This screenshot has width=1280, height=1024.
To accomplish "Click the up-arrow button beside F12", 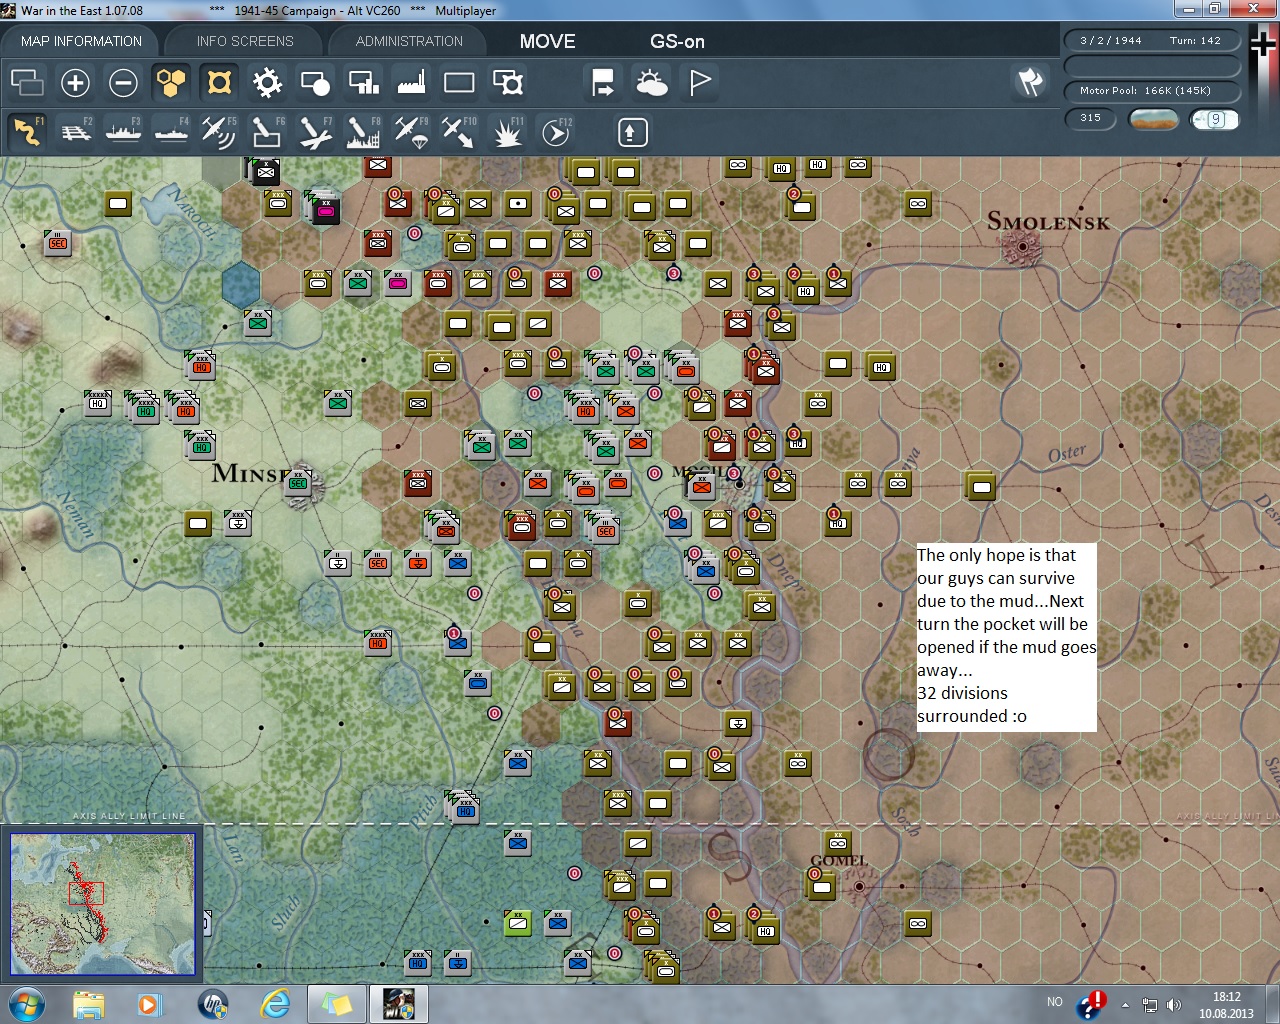I will [632, 132].
